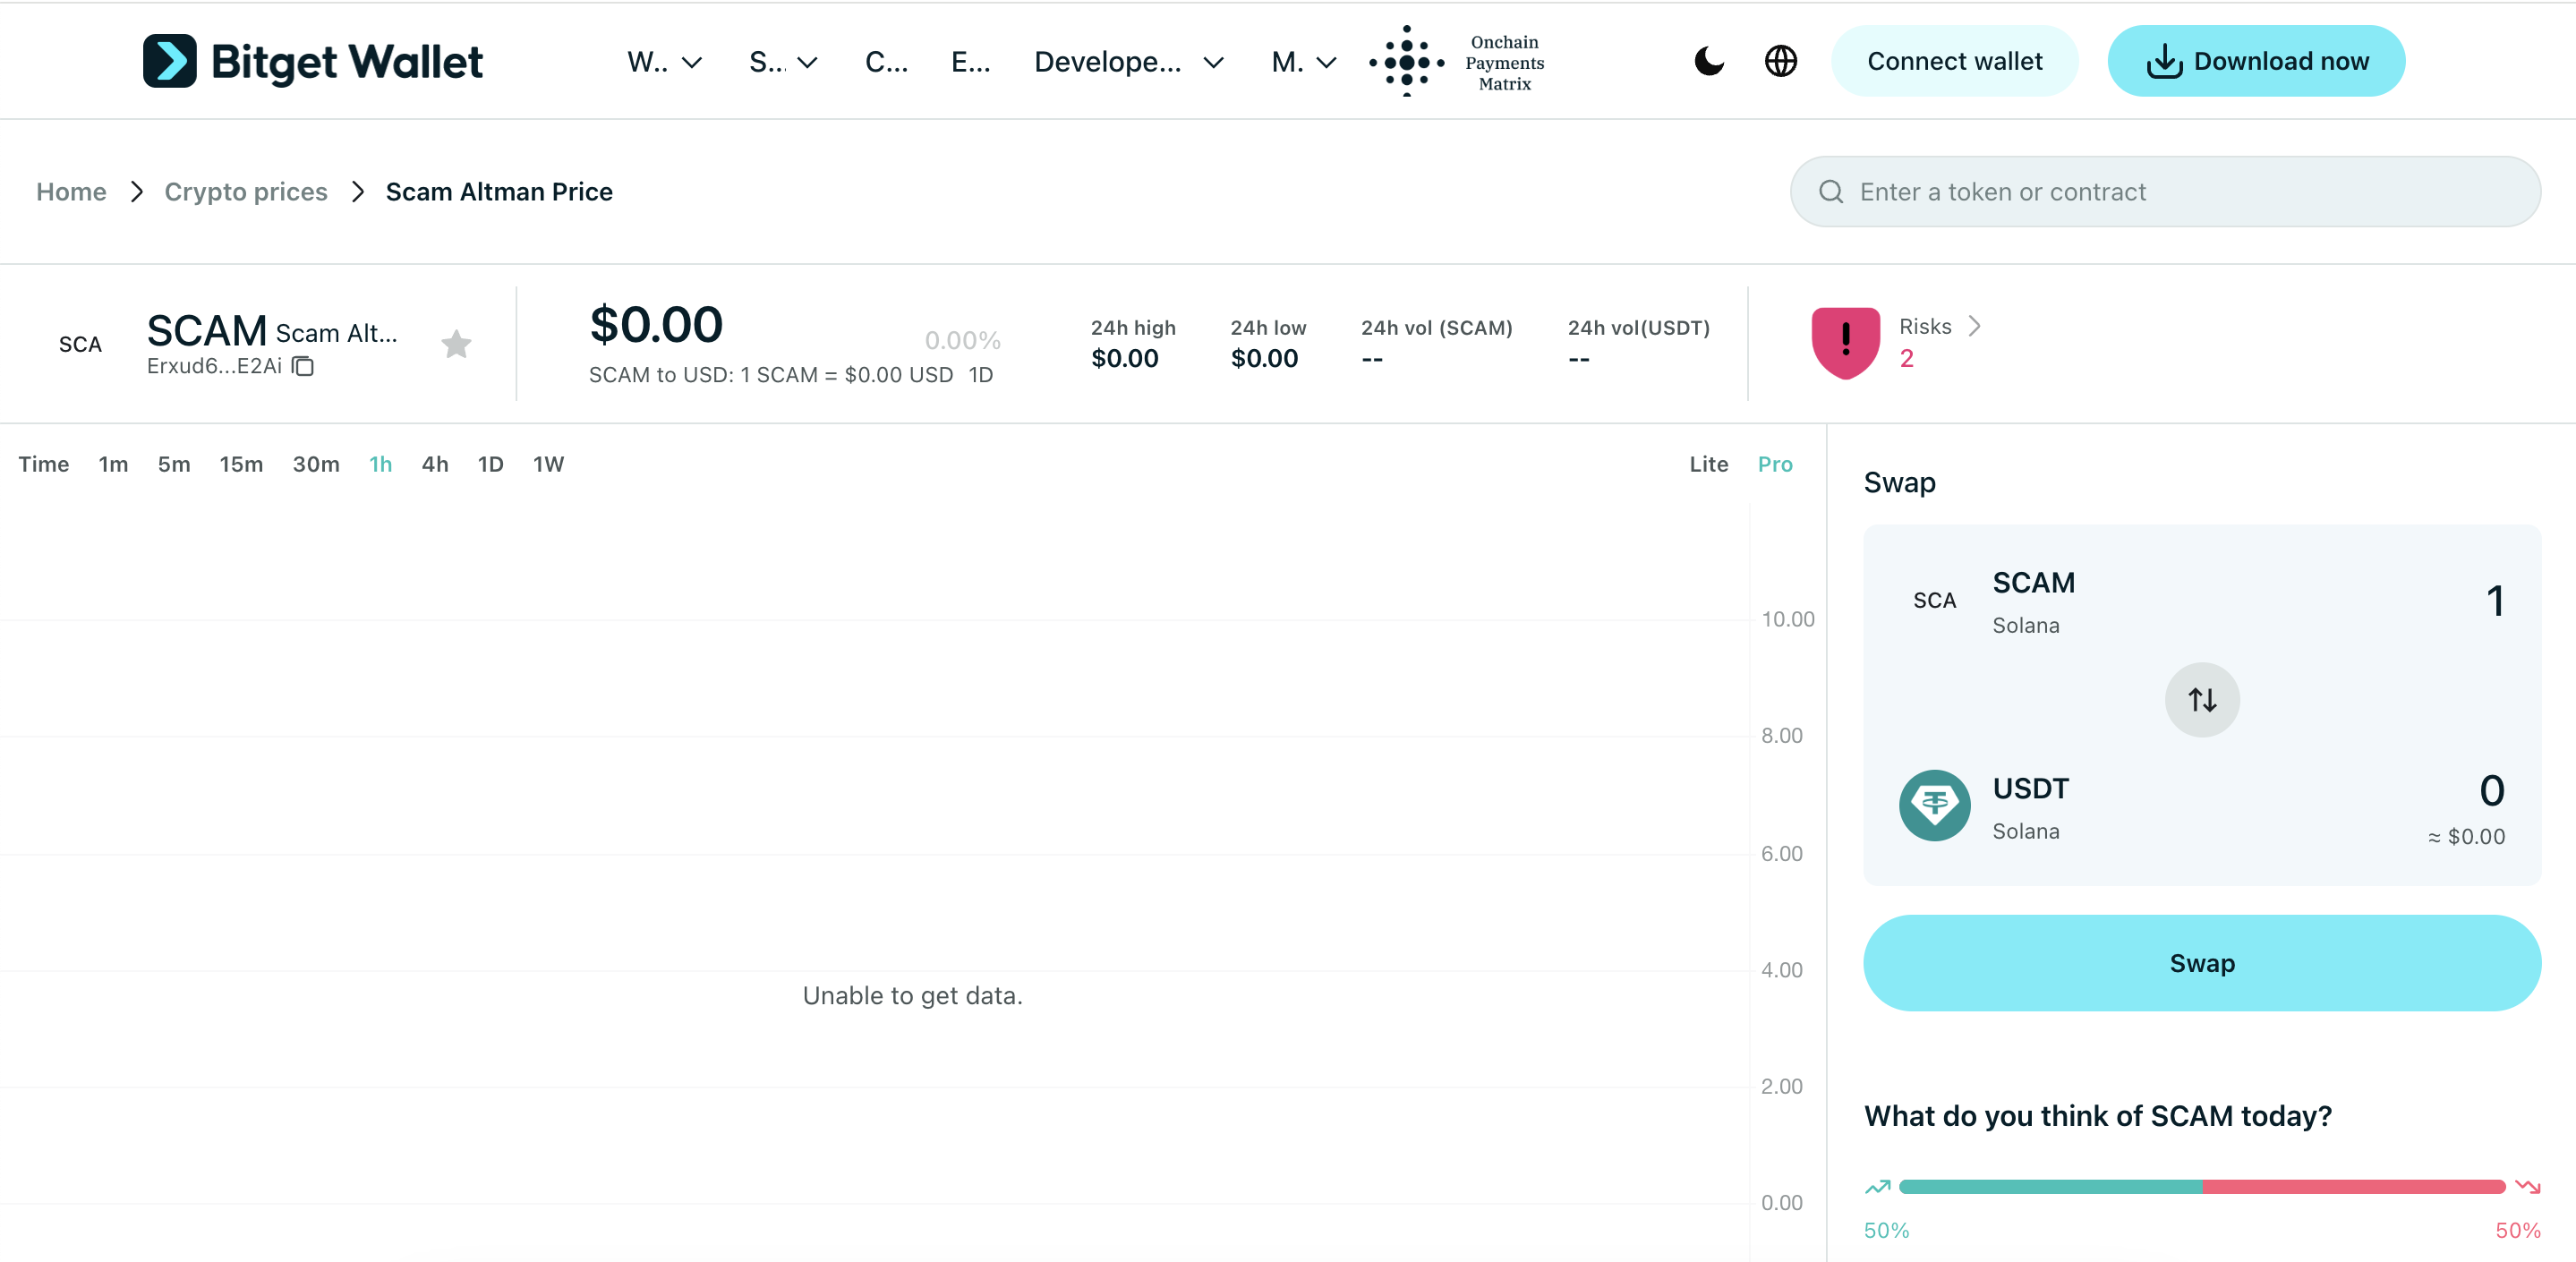
Task: Select the USDT Tether token icon
Action: tap(1934, 805)
